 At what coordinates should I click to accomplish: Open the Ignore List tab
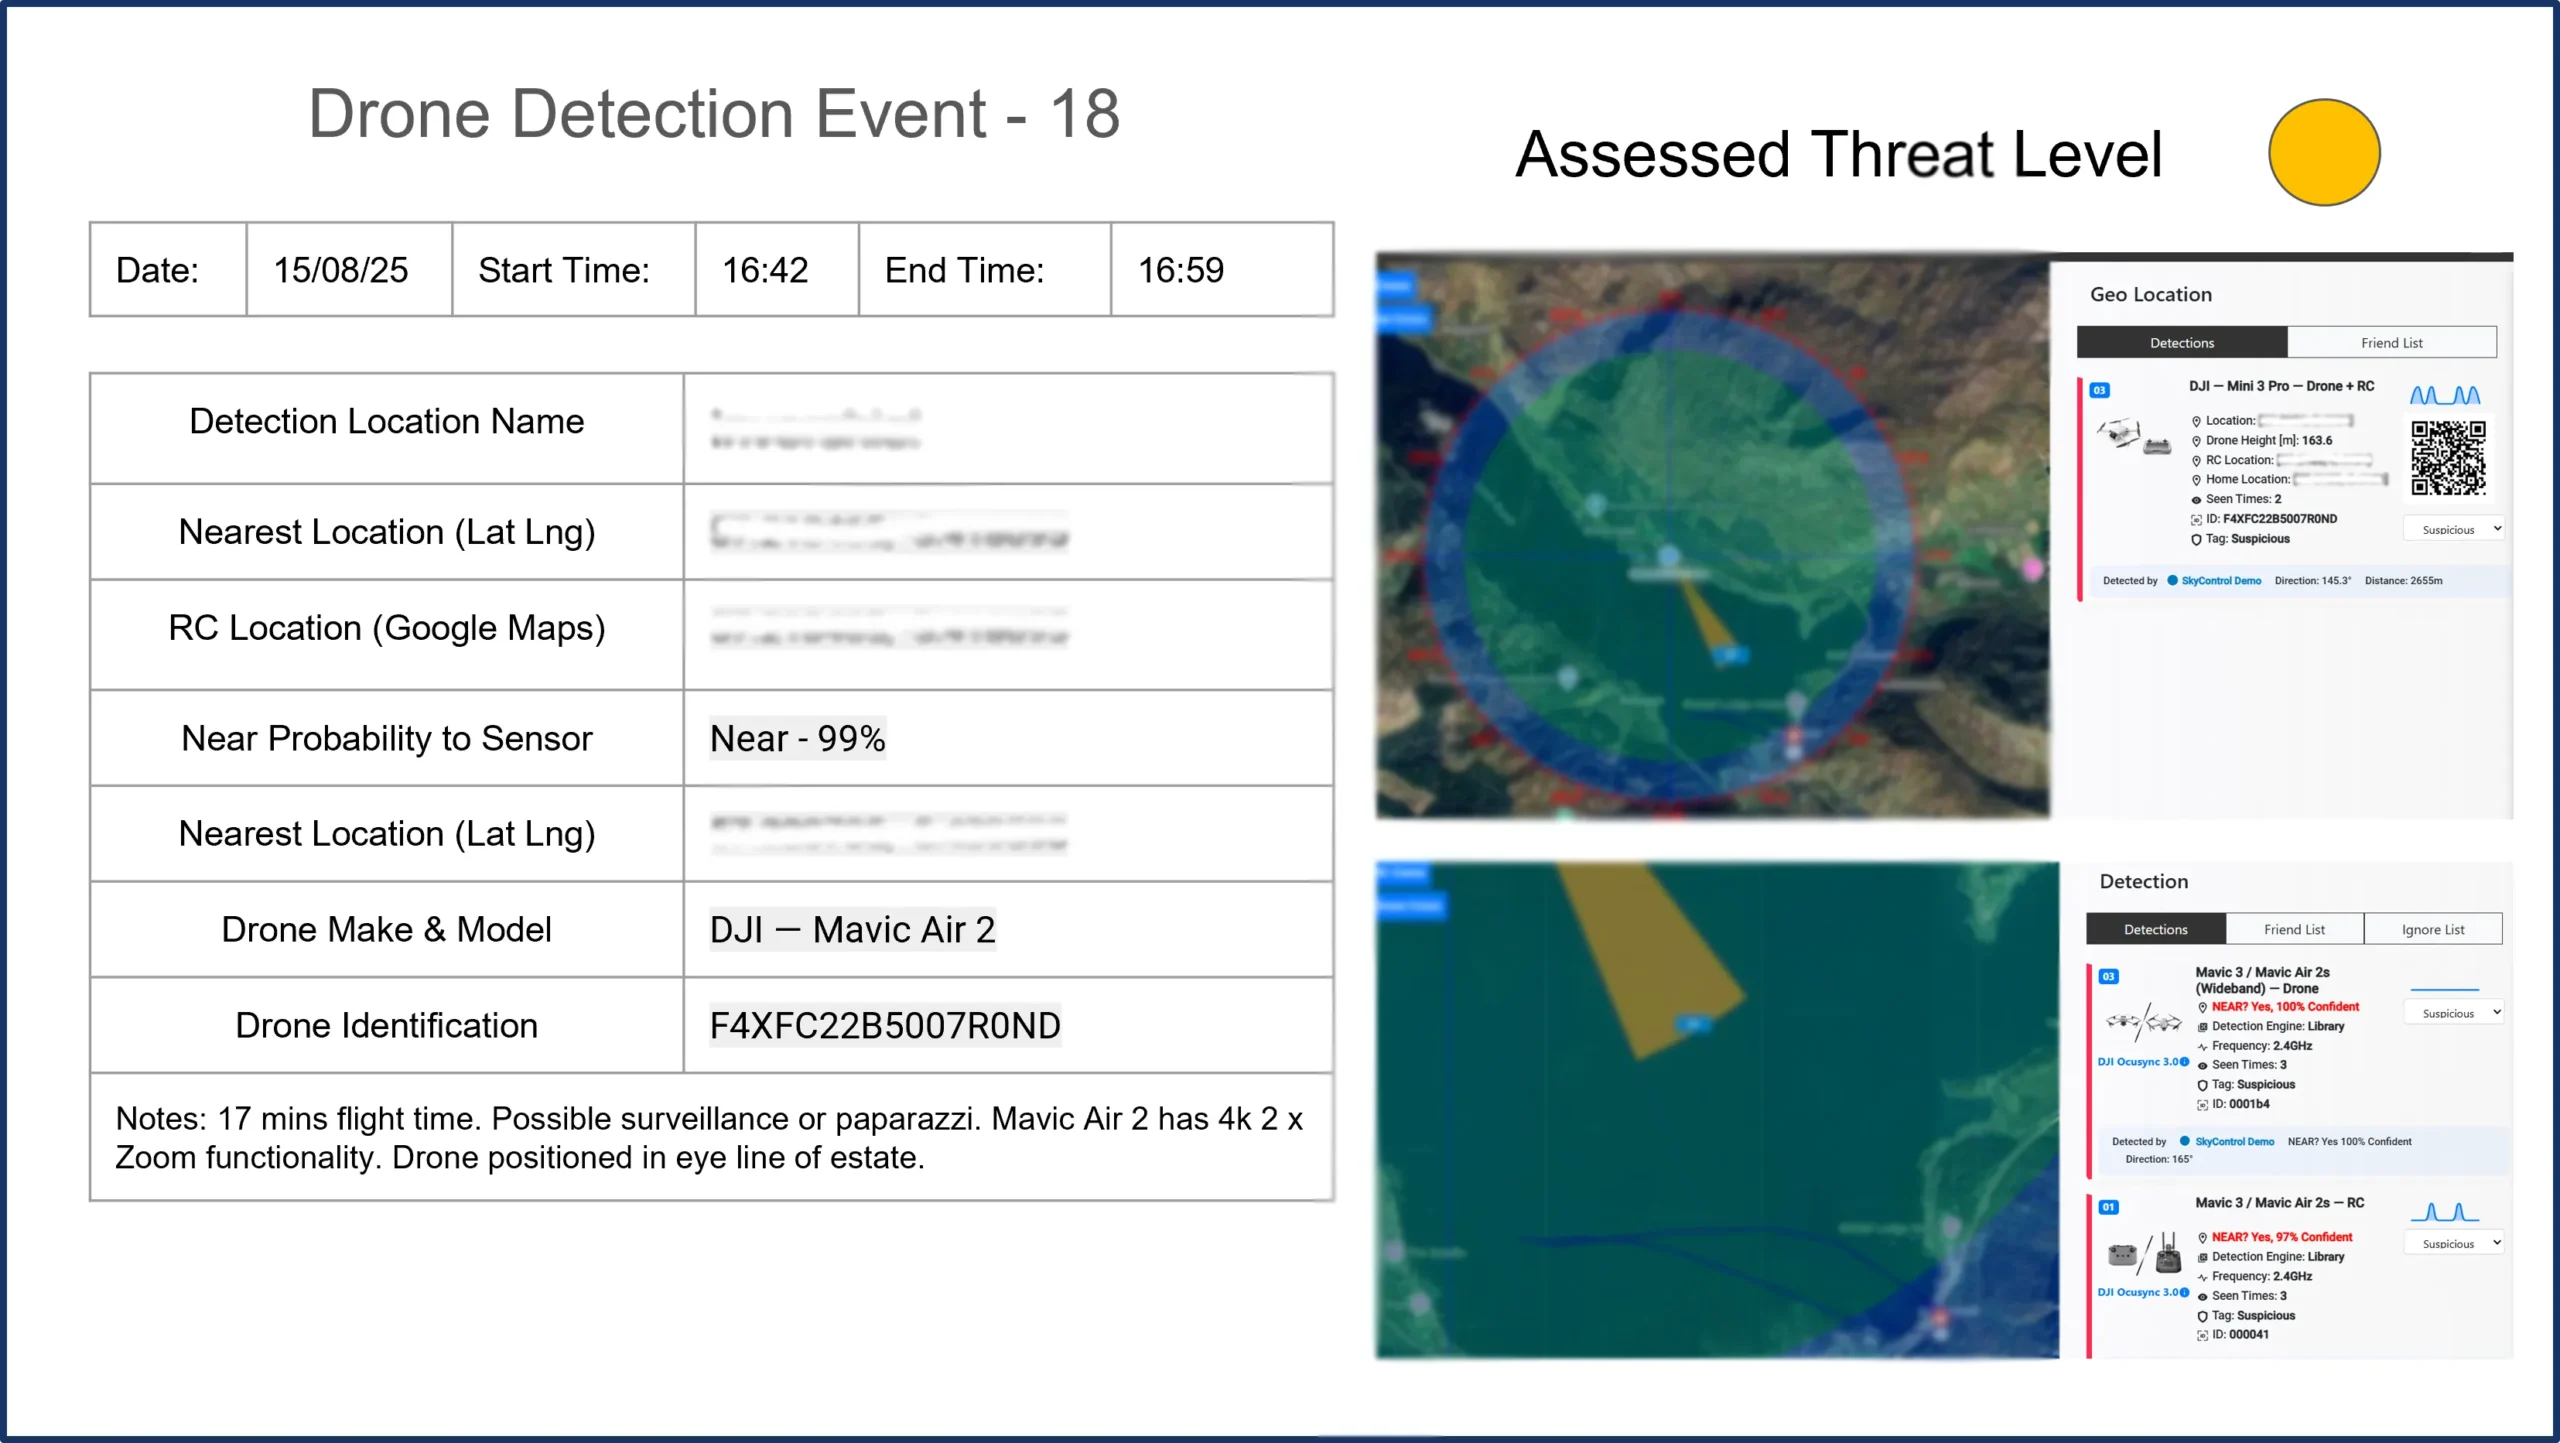click(2434, 928)
